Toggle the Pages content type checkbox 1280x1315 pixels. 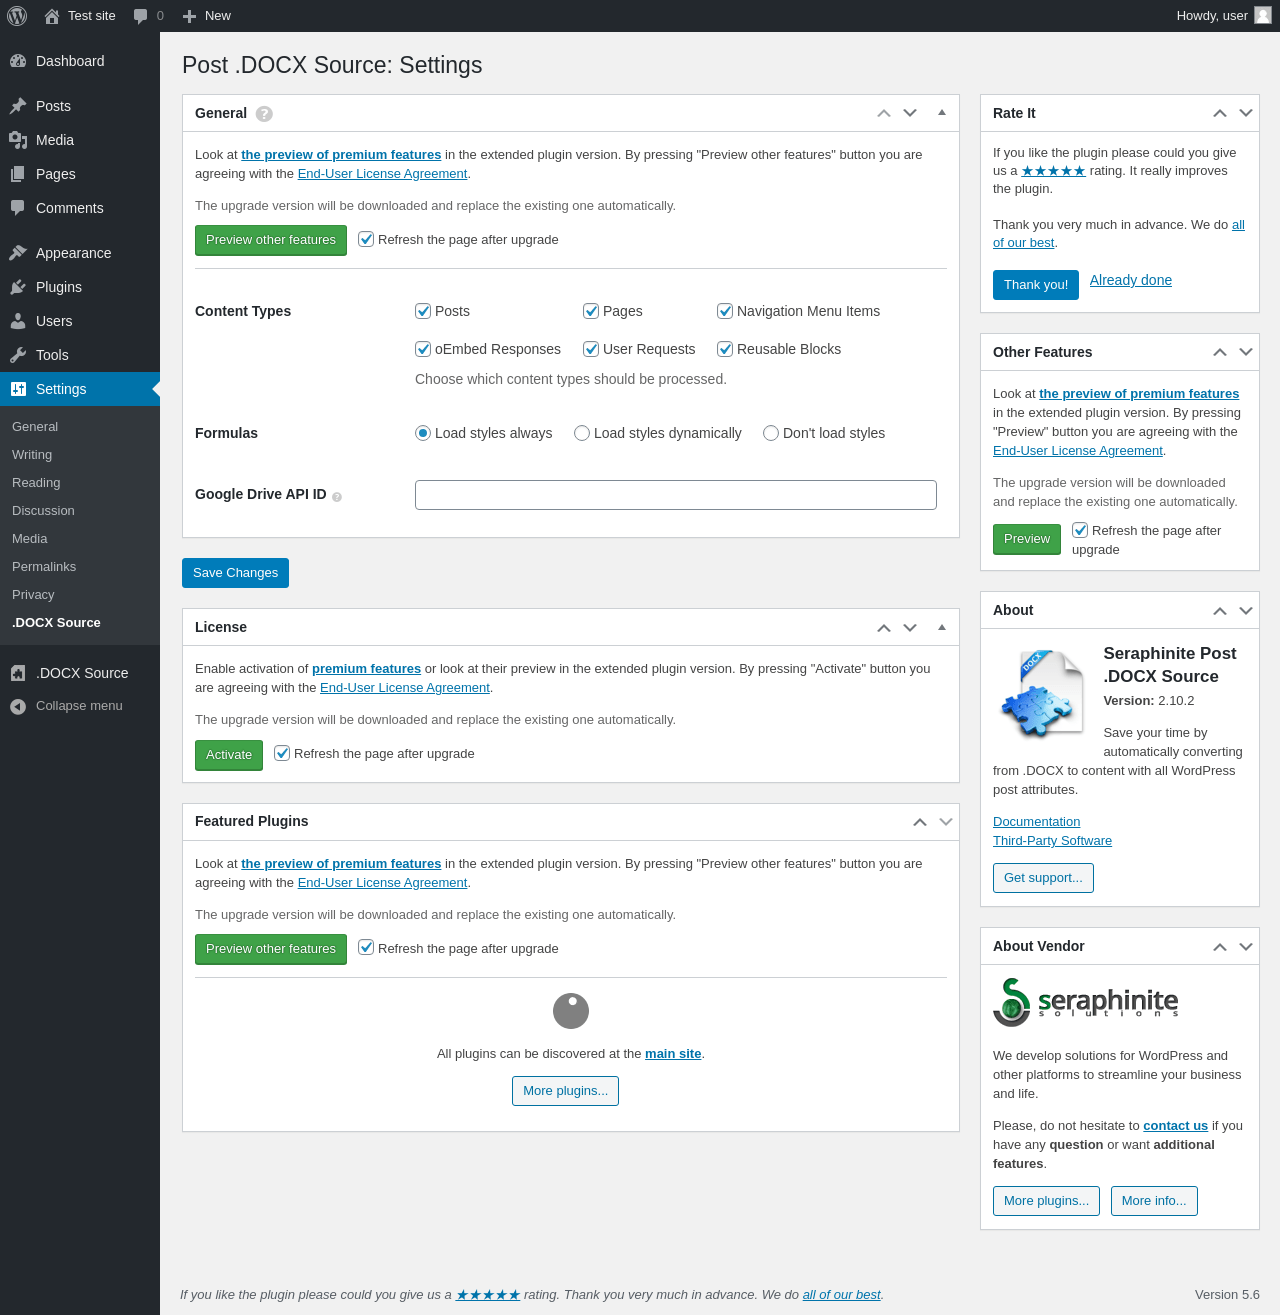click(591, 311)
